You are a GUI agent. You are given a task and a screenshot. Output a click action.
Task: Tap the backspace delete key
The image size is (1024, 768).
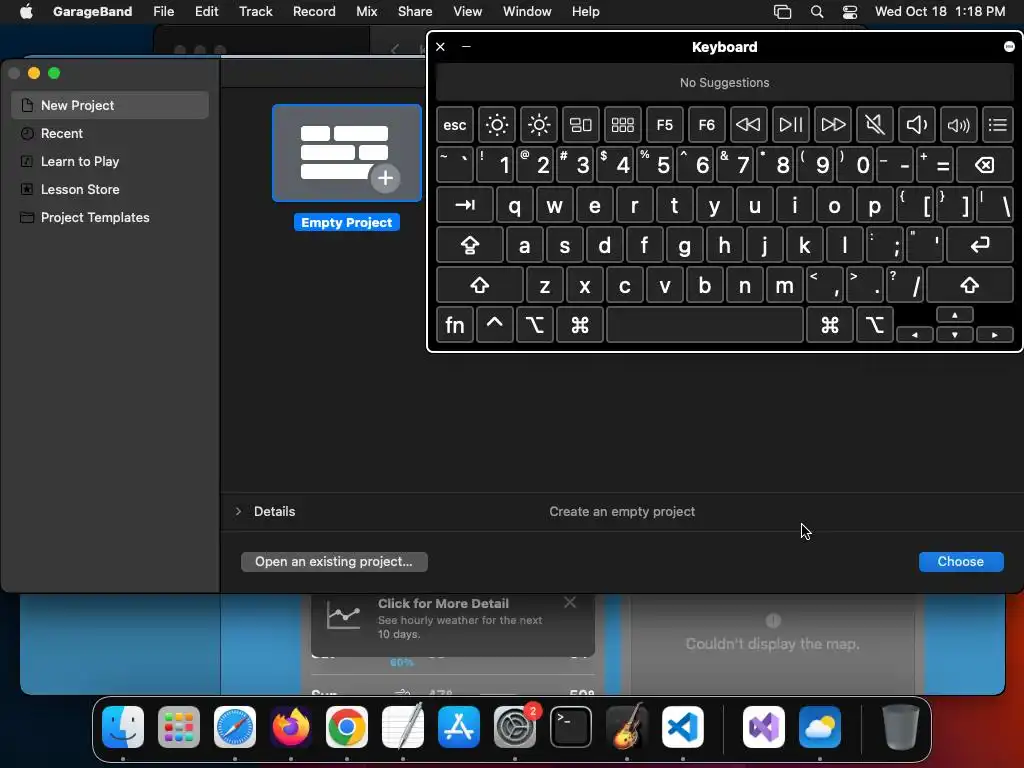click(985, 165)
